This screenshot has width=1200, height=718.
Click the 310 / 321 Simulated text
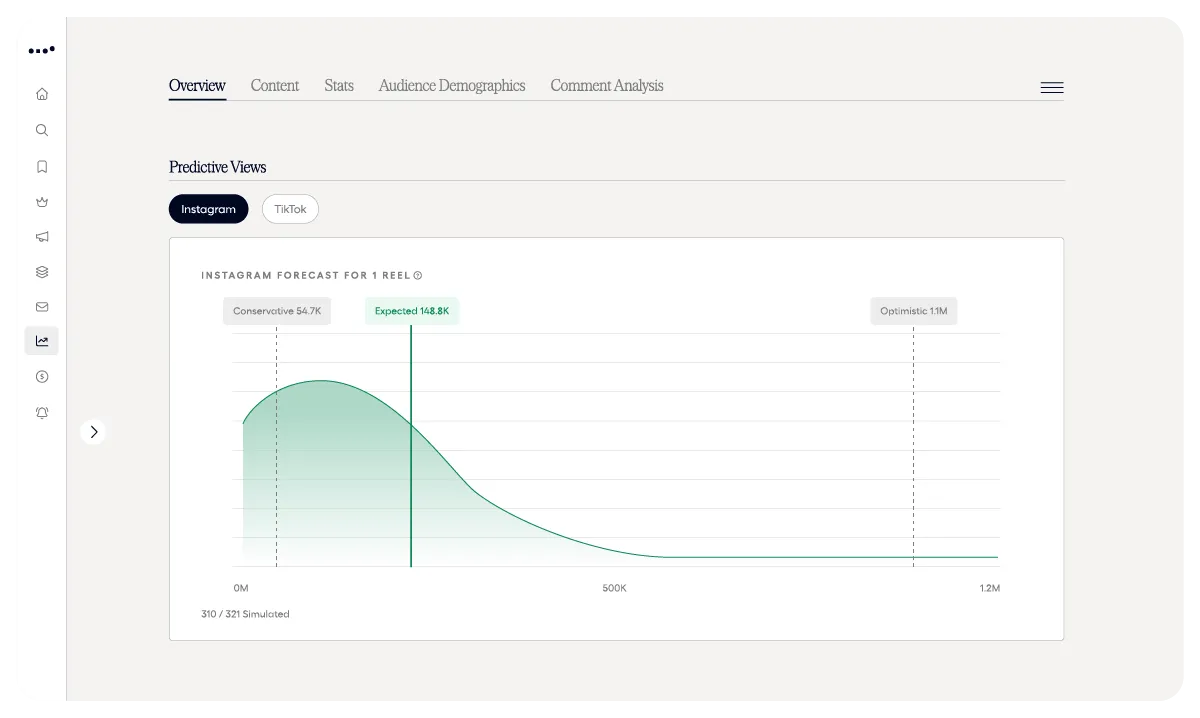click(245, 614)
